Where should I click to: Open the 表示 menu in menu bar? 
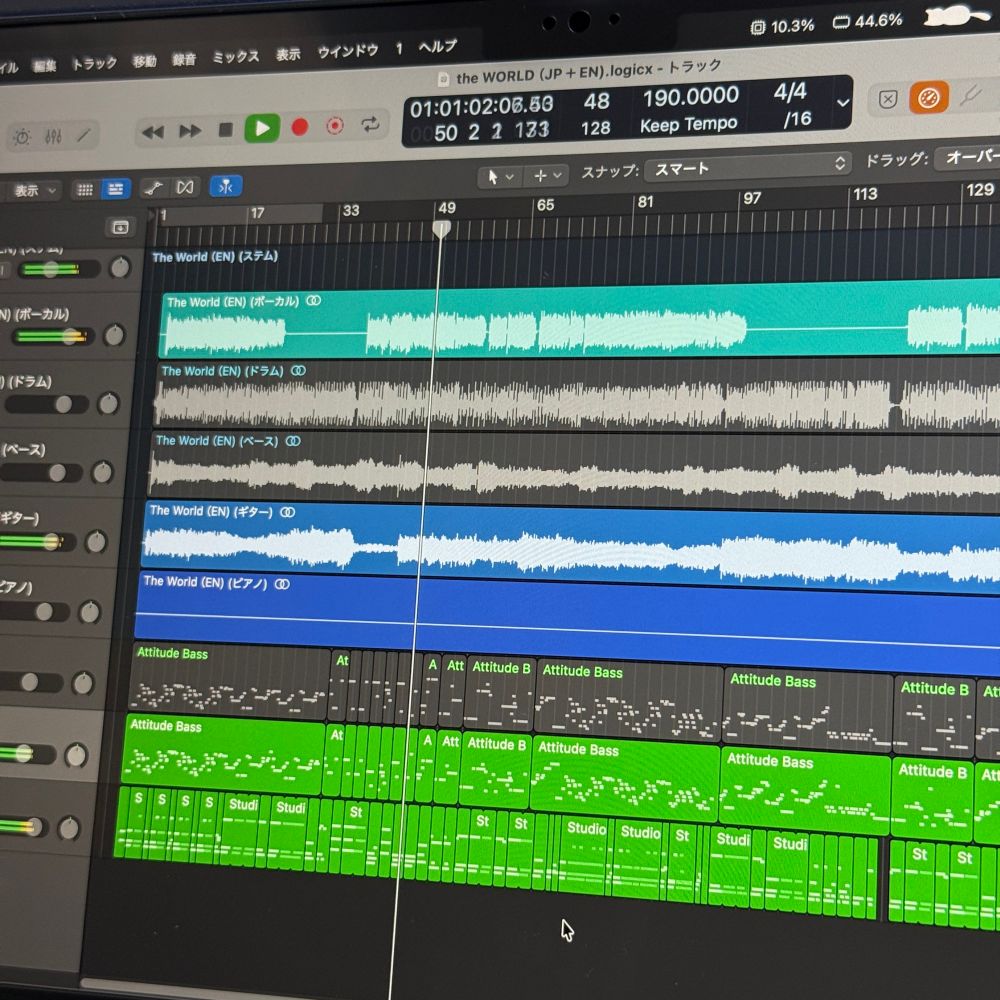pos(288,54)
